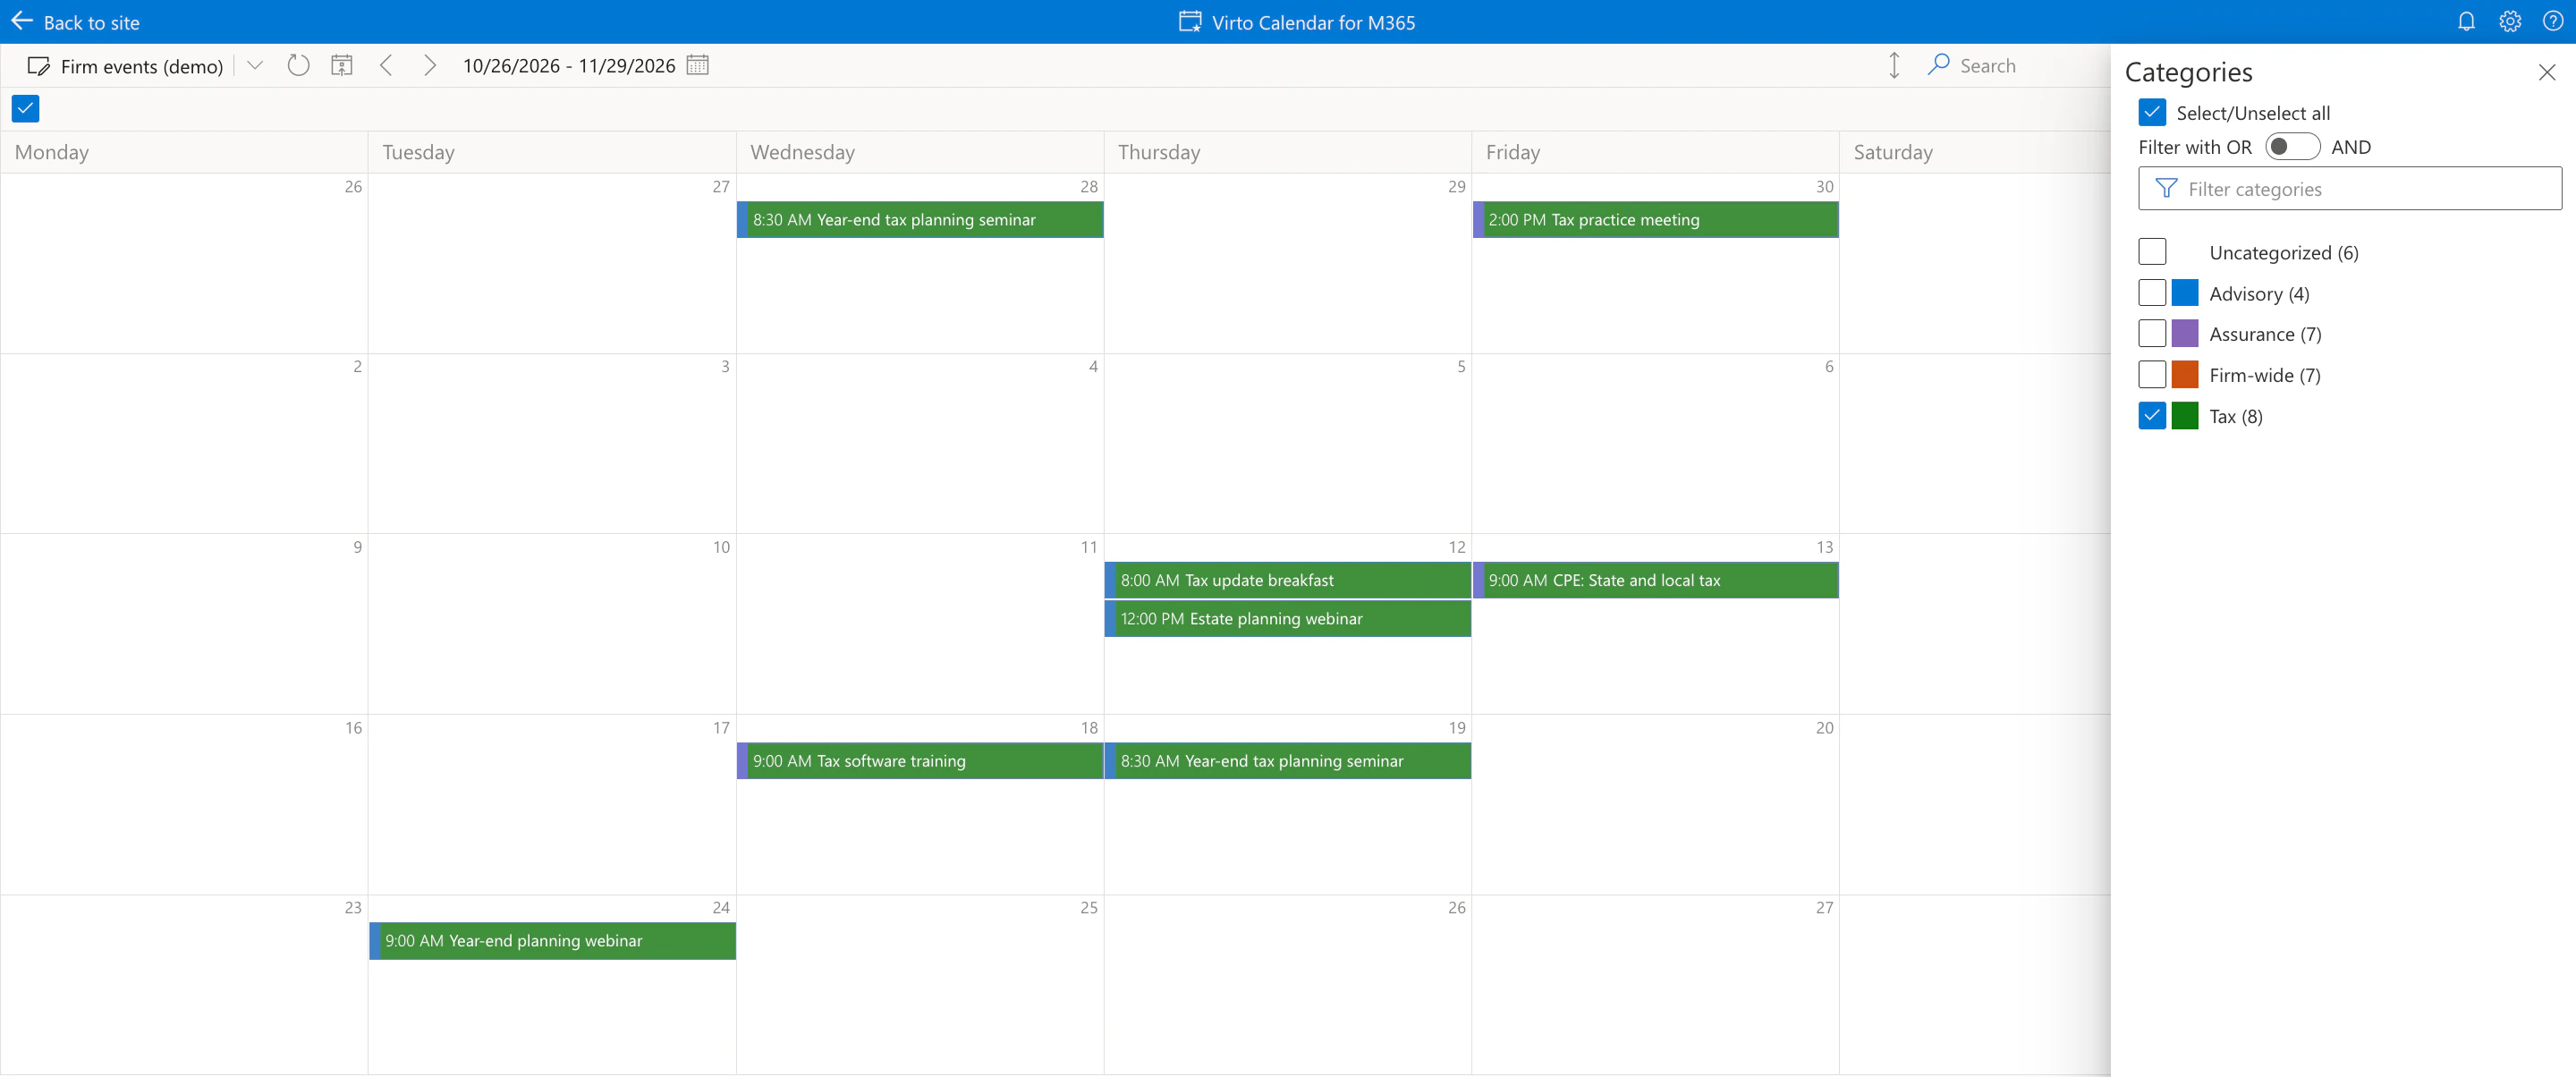Viewport: 2576px width, 1077px height.
Task: Check the Advisory (4) category
Action: 2152,292
